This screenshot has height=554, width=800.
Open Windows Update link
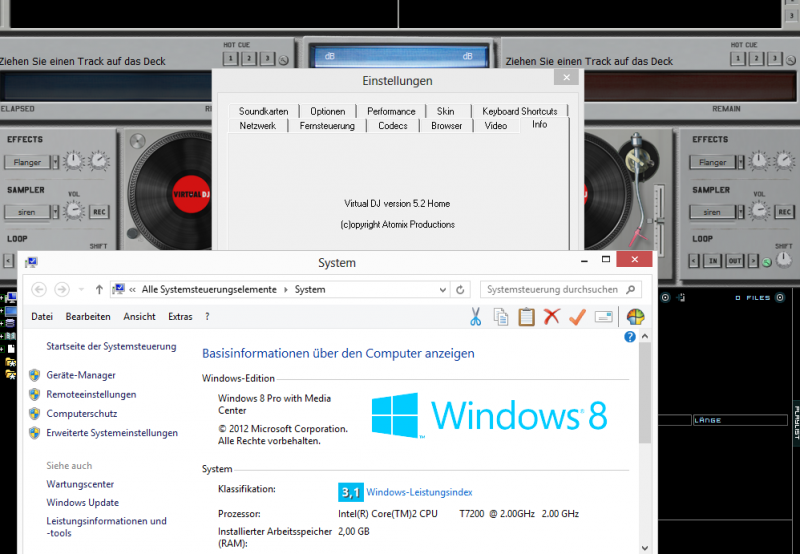point(83,502)
